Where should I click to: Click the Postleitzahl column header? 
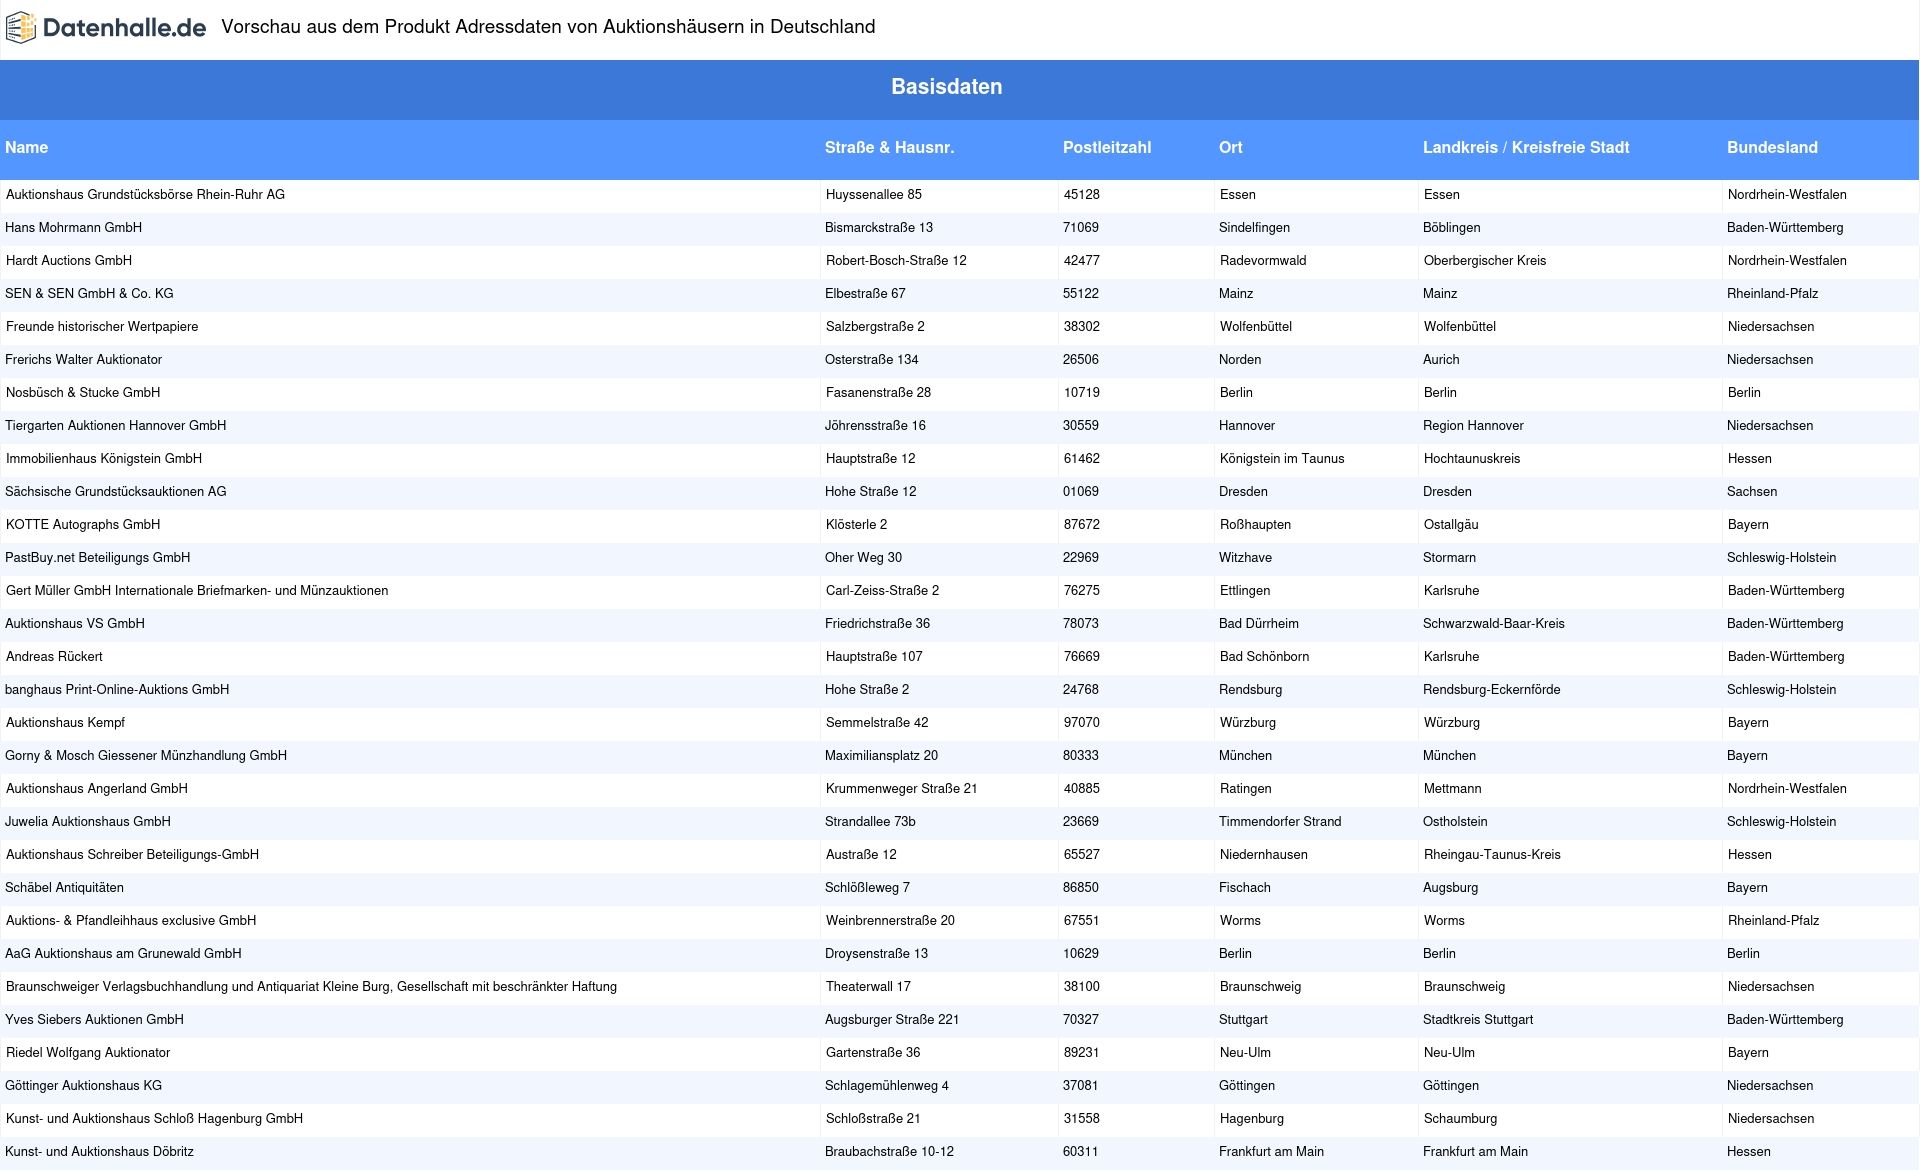1106,148
